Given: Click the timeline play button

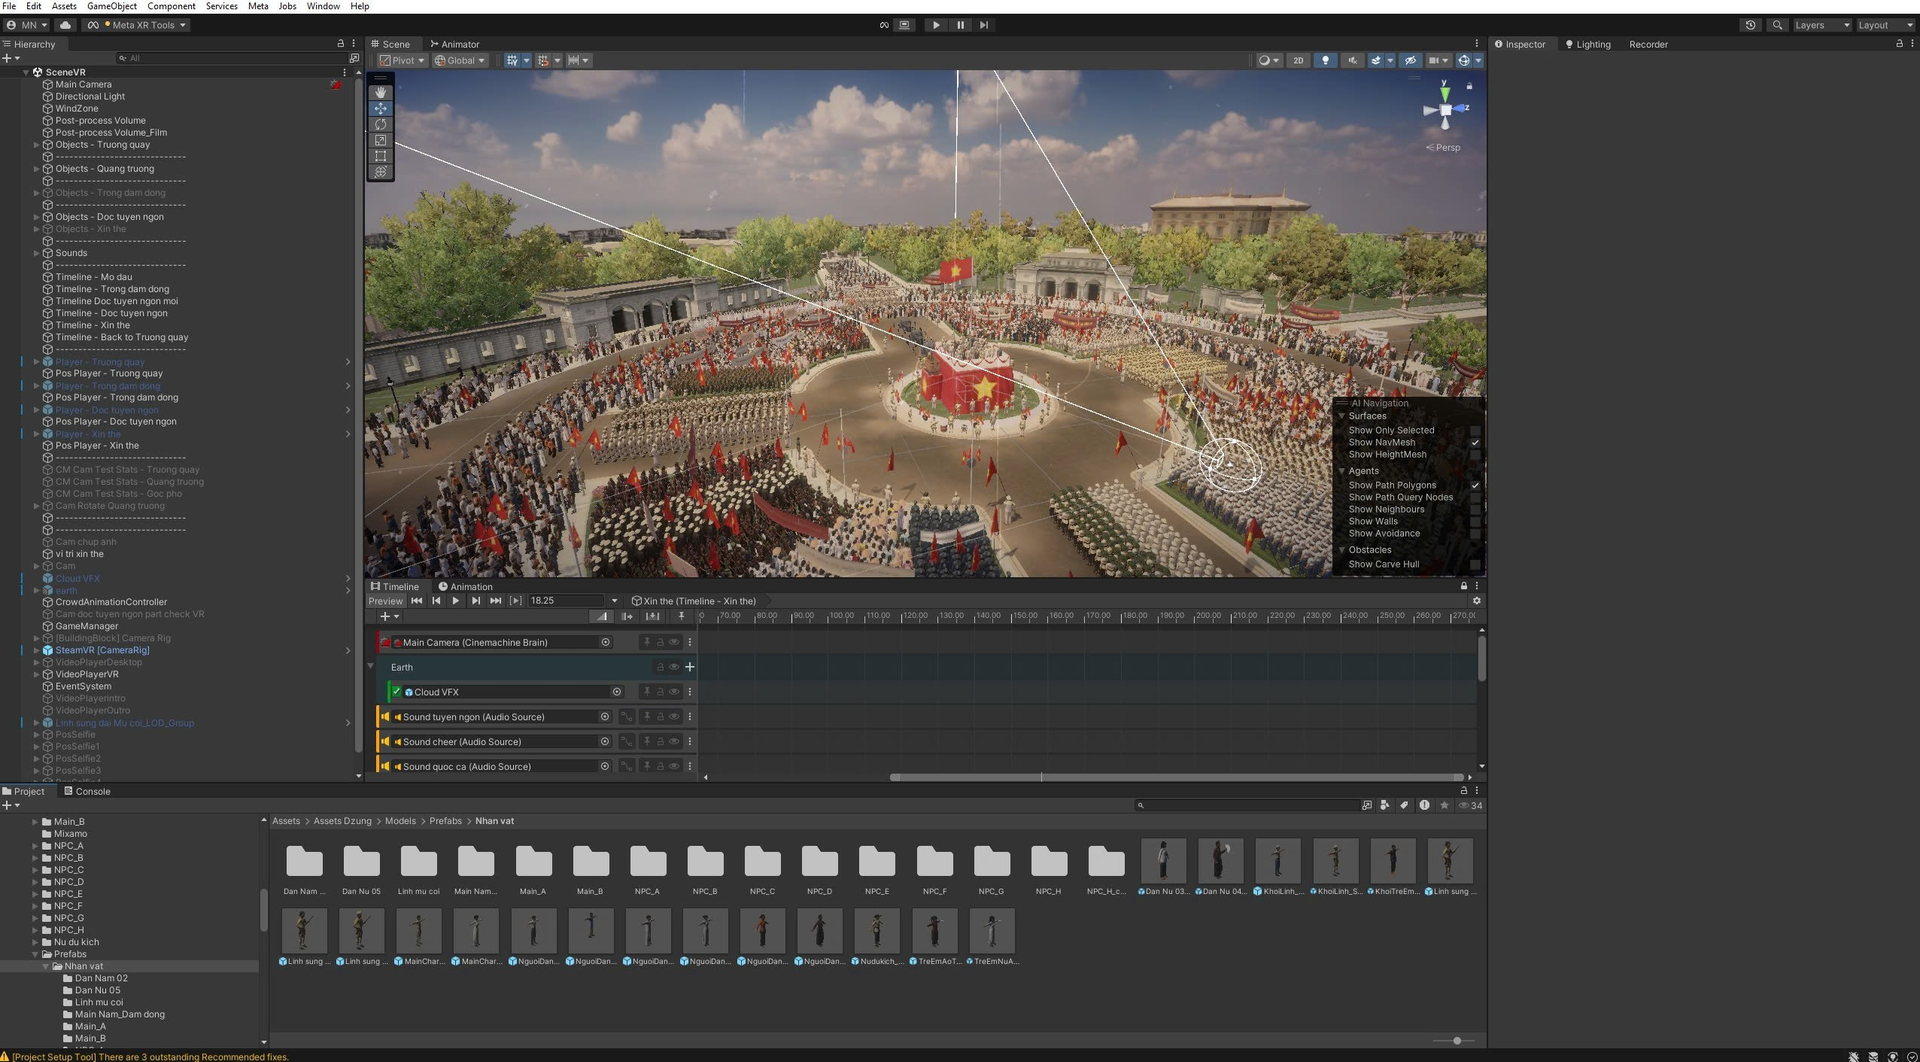Looking at the screenshot, I should click(x=456, y=601).
